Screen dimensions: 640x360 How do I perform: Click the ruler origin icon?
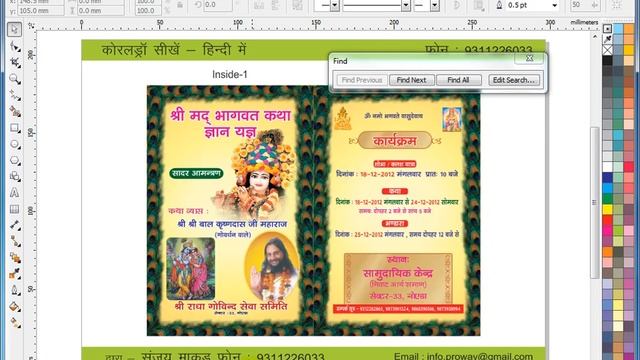(x=31, y=26)
